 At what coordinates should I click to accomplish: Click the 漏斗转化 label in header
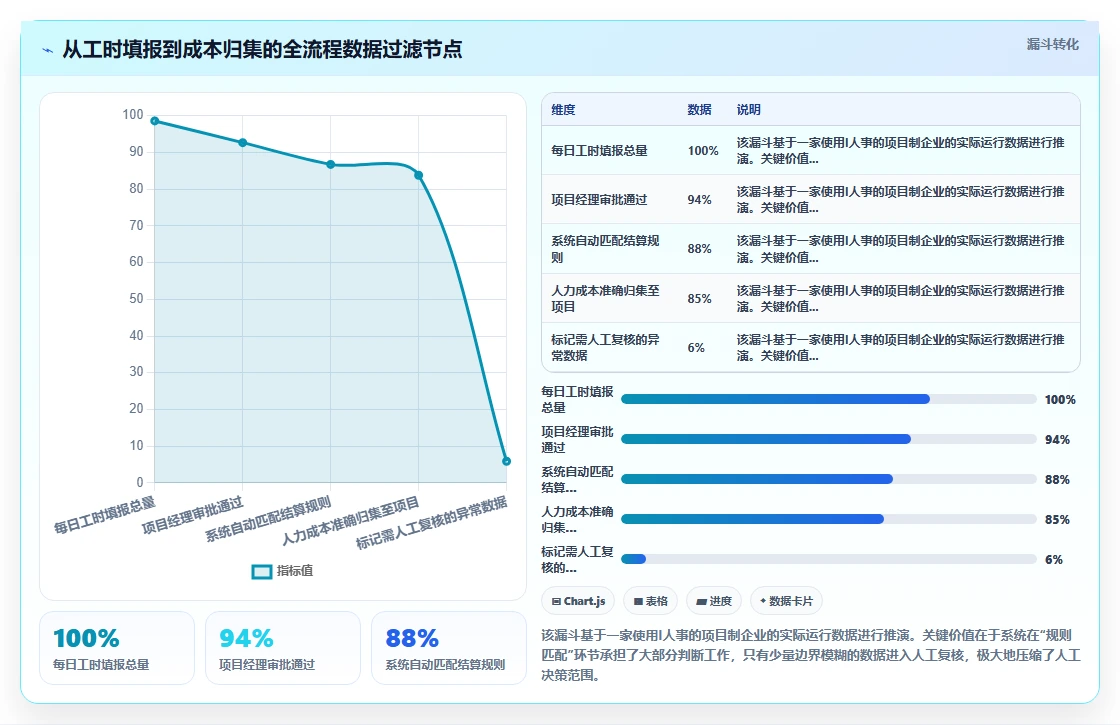1052,44
